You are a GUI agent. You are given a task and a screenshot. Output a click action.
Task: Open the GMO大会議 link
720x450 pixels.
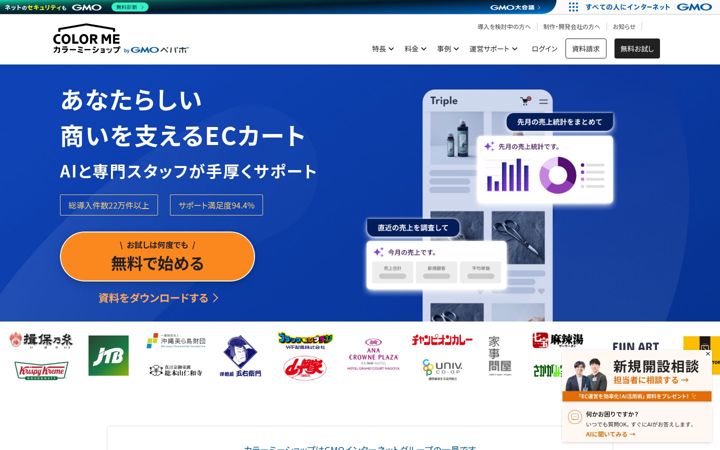point(515,7)
